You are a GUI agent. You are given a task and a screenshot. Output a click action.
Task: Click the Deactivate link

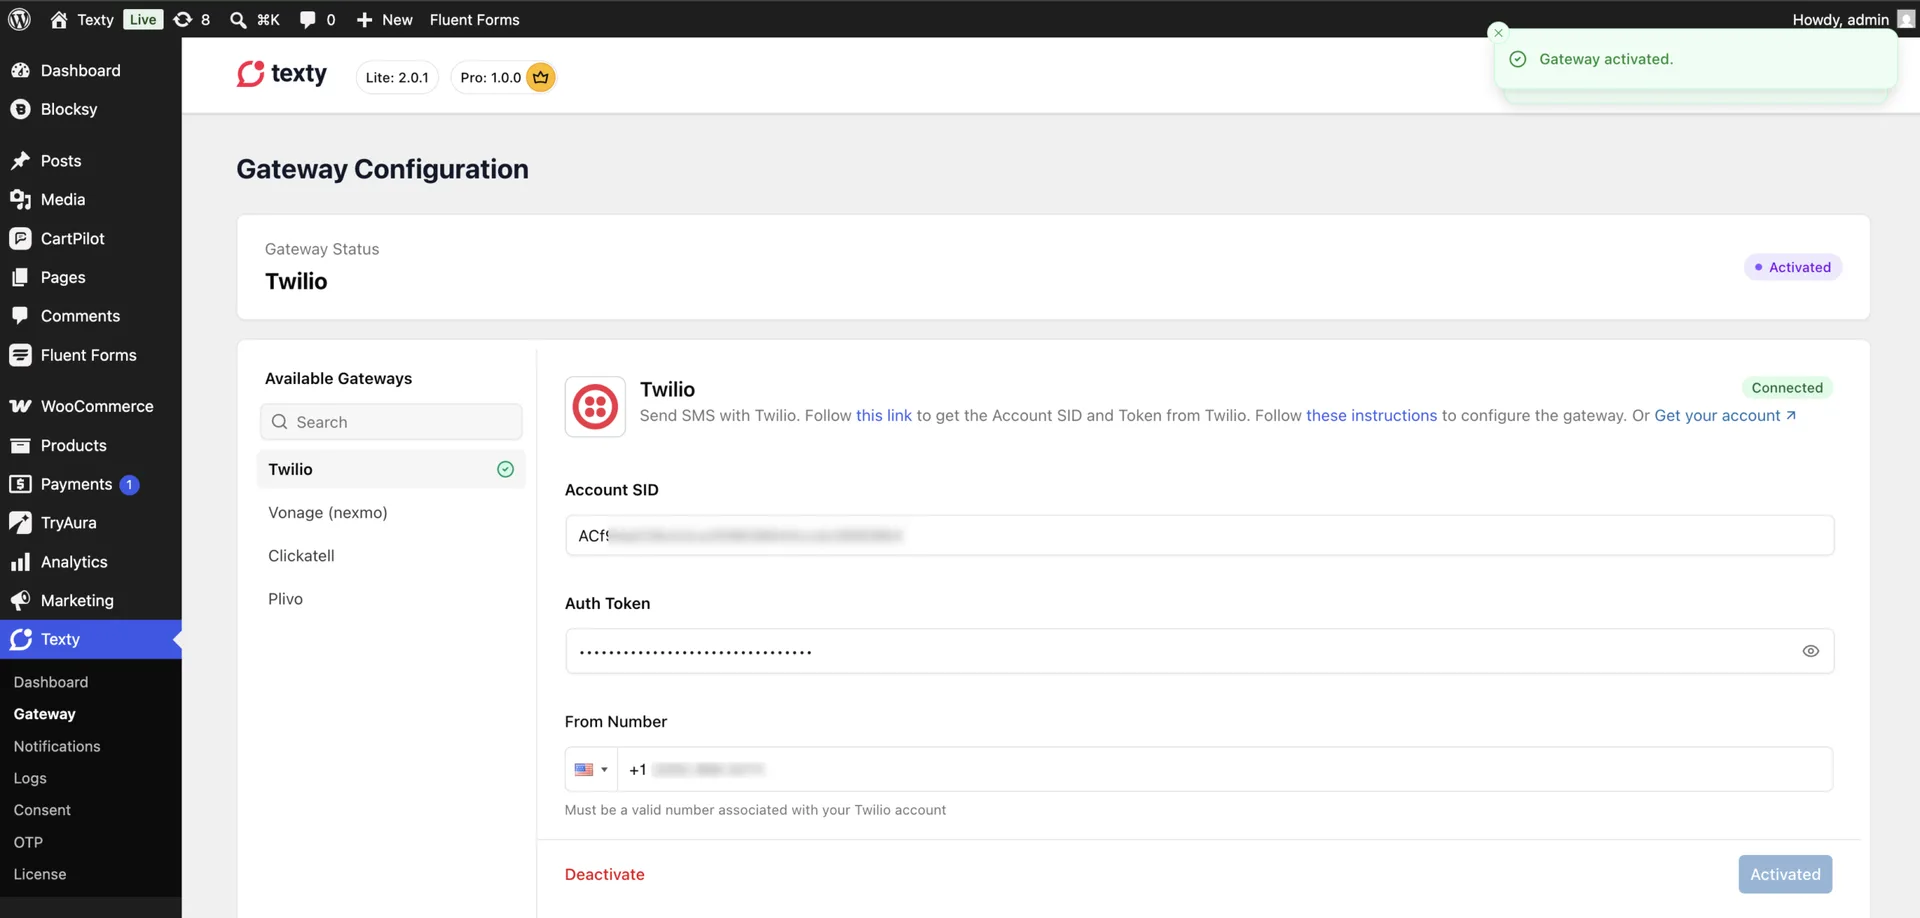[x=605, y=874]
